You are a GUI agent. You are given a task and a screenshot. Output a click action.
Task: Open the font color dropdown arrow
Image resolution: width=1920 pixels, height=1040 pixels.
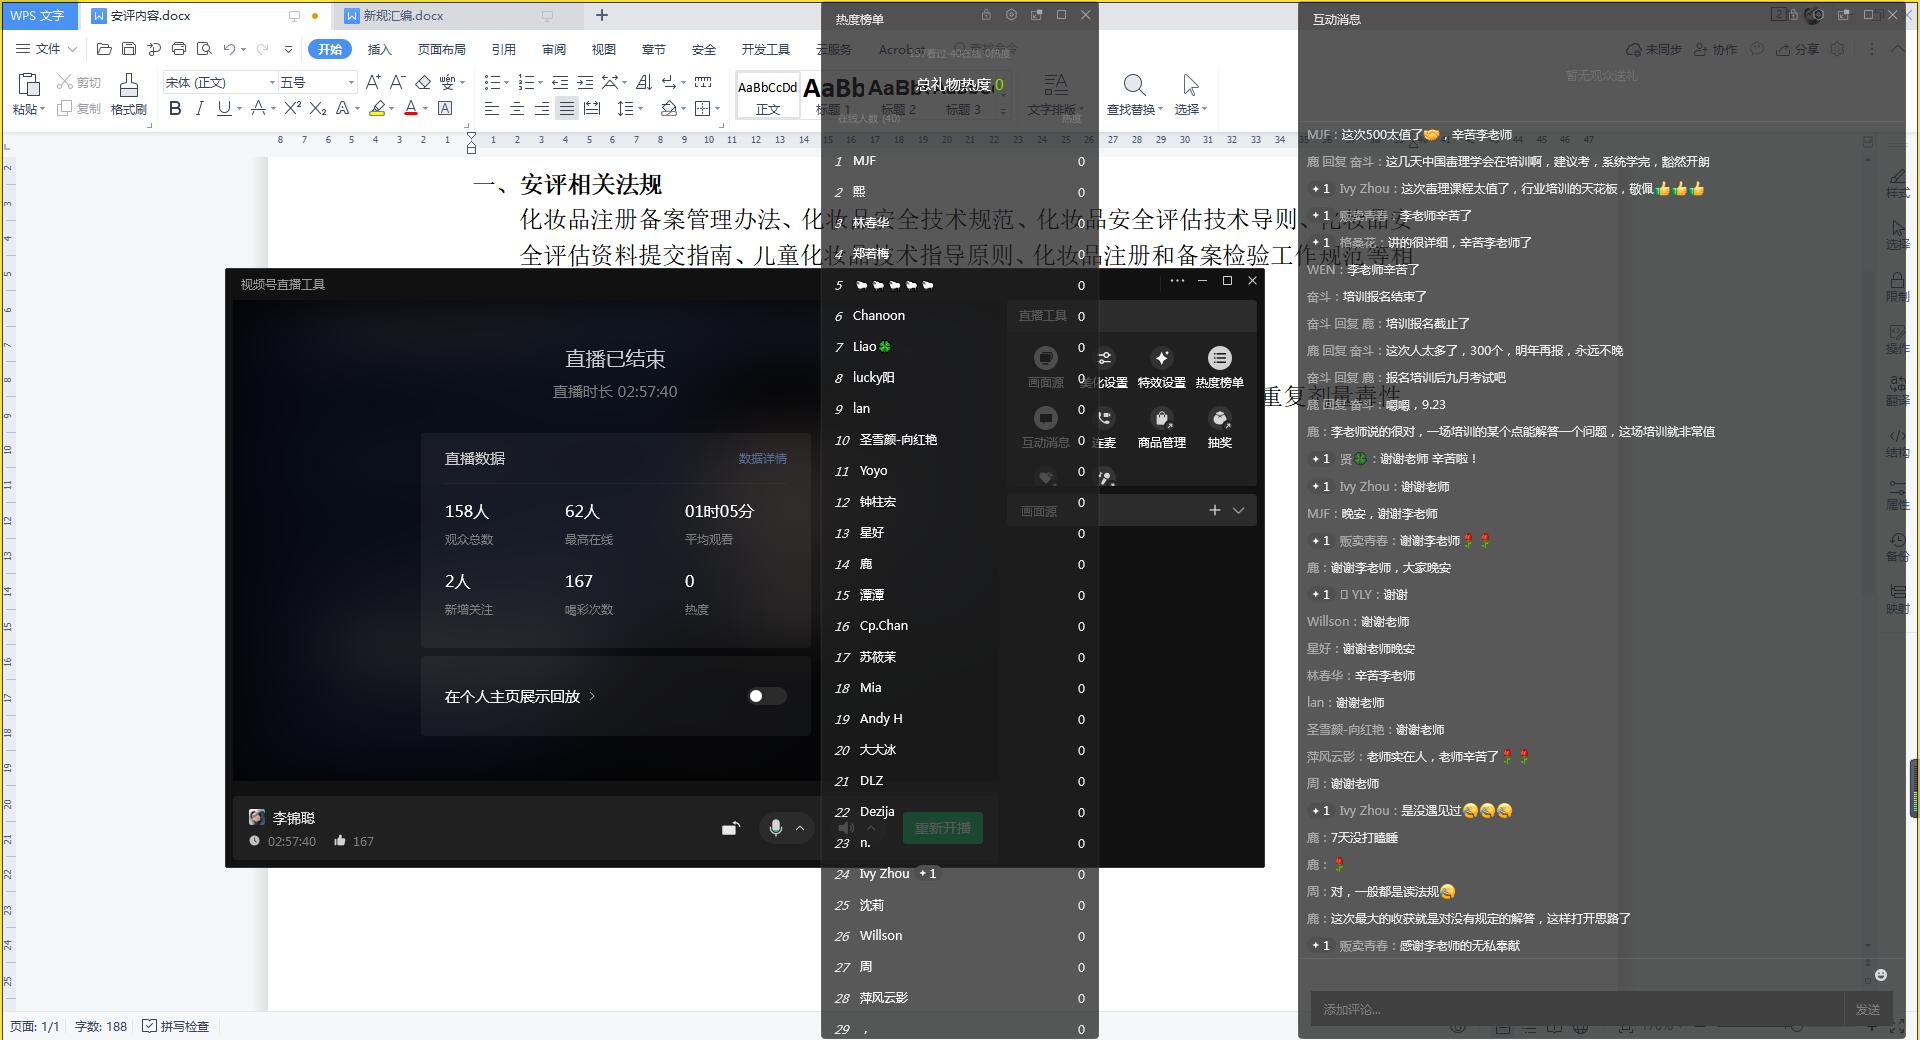click(425, 109)
